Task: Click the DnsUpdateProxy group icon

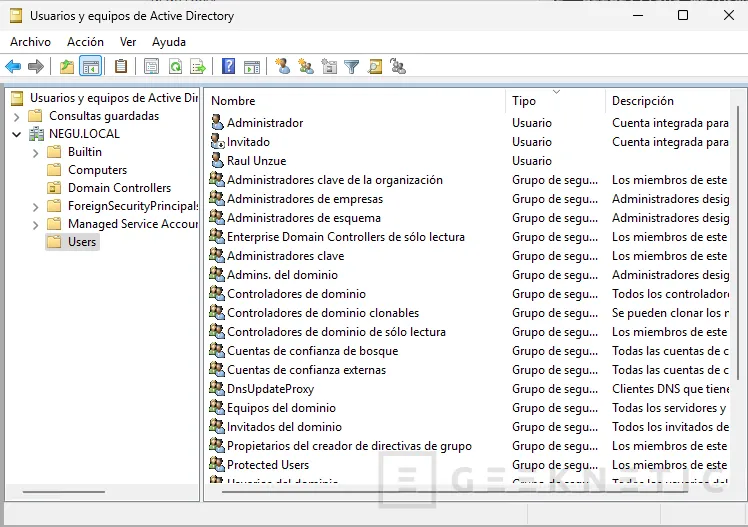Action: tap(217, 389)
